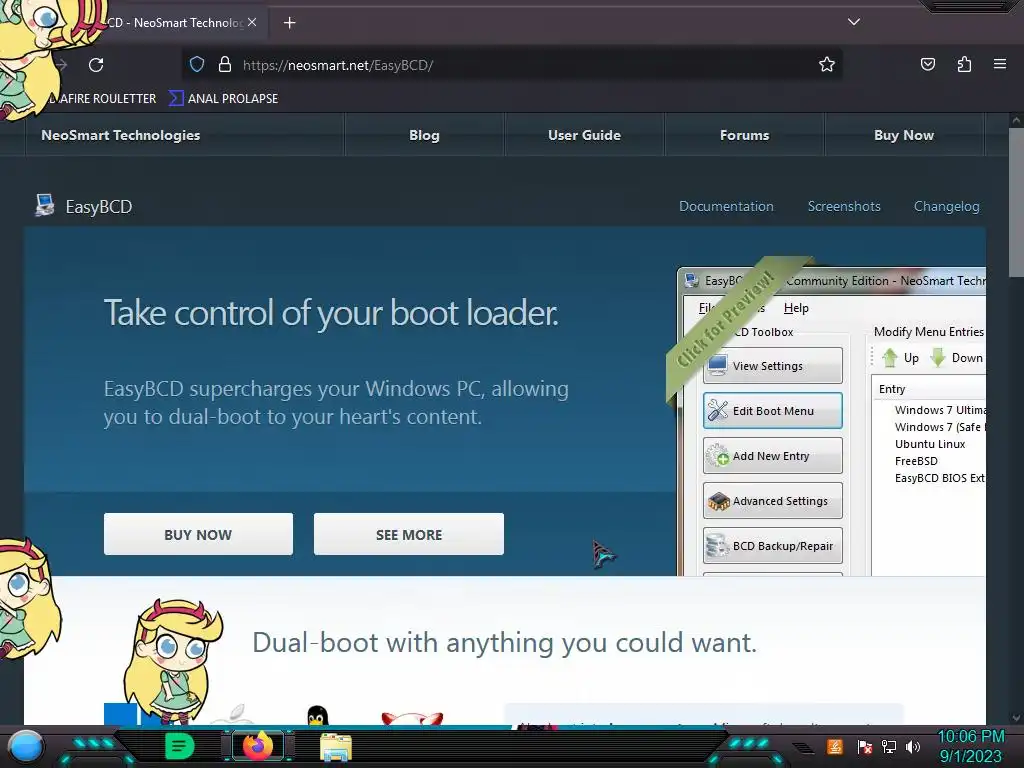
Task: Bookmark this page with the star icon
Action: click(827, 65)
